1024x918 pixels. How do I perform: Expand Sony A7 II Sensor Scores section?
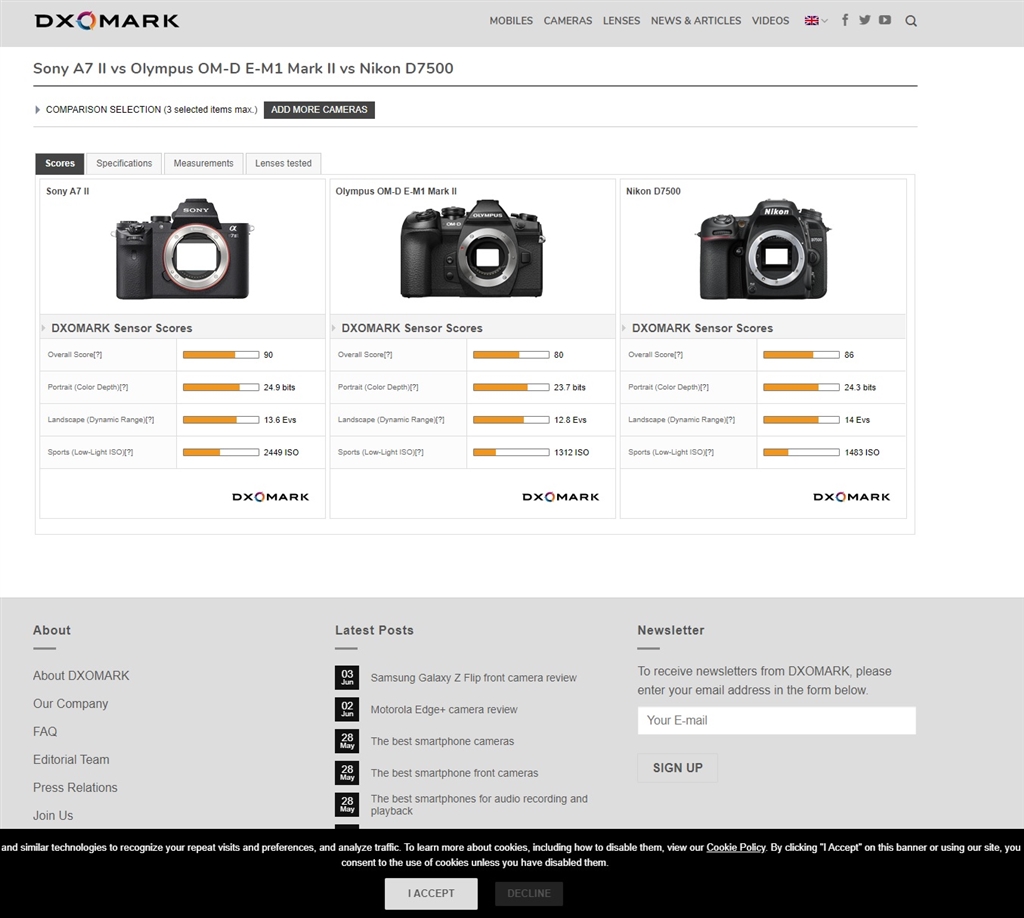(44, 328)
